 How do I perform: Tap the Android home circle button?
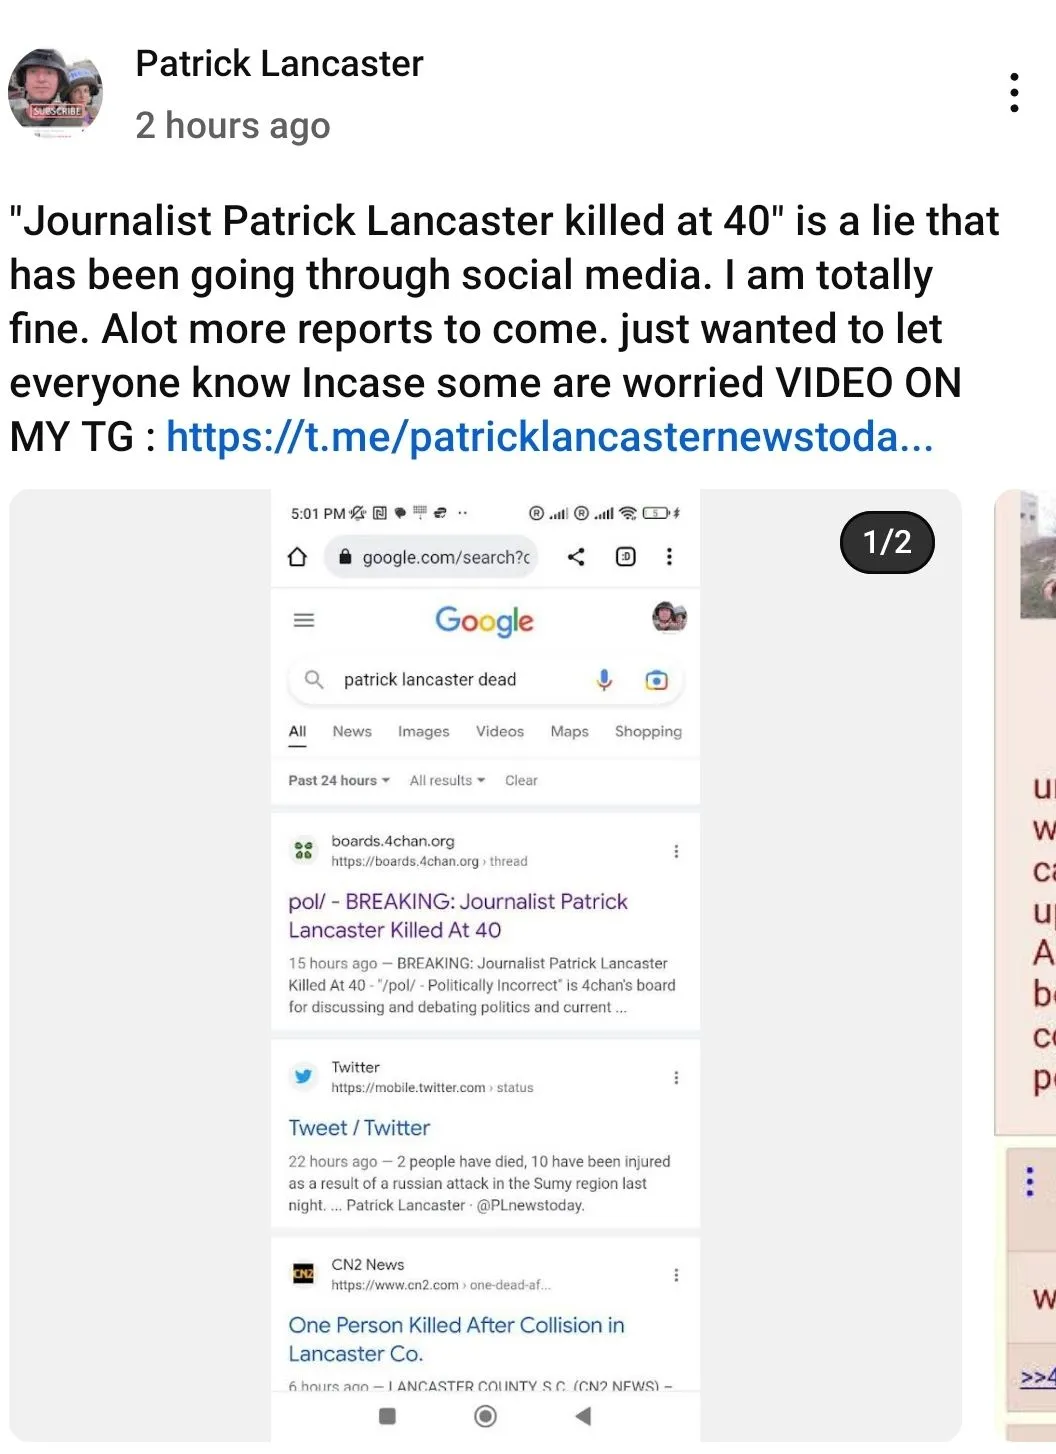[485, 1416]
